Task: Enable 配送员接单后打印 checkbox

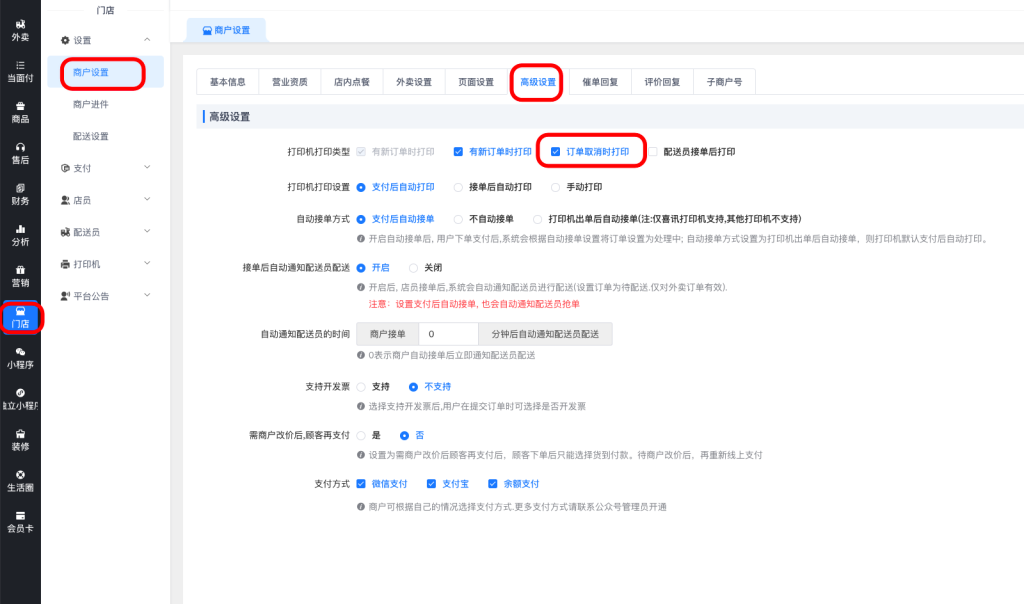Action: click(x=654, y=152)
